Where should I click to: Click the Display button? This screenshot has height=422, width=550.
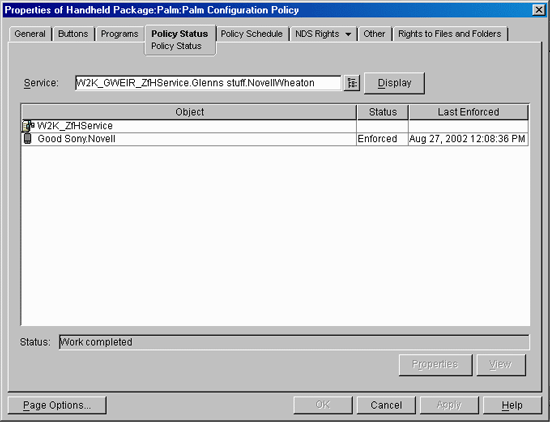[x=394, y=83]
